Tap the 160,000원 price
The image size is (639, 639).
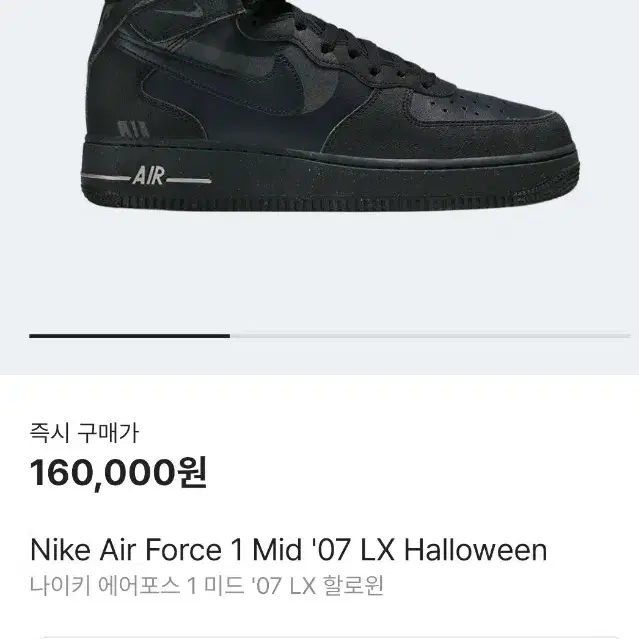[x=118, y=473]
